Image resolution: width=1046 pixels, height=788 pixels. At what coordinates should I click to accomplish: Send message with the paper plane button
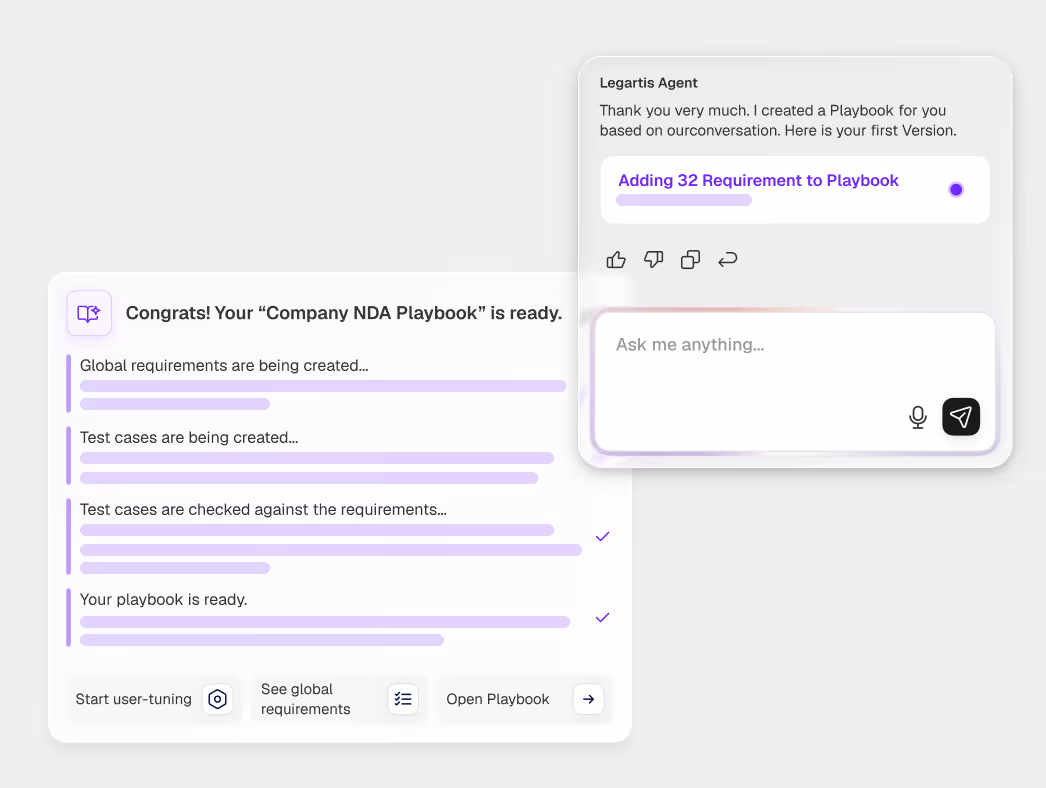961,417
